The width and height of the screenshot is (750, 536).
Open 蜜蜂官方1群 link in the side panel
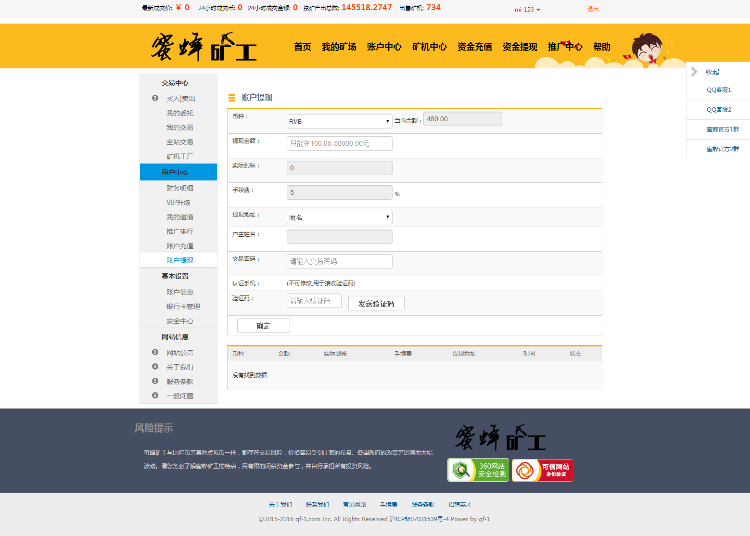(x=722, y=129)
